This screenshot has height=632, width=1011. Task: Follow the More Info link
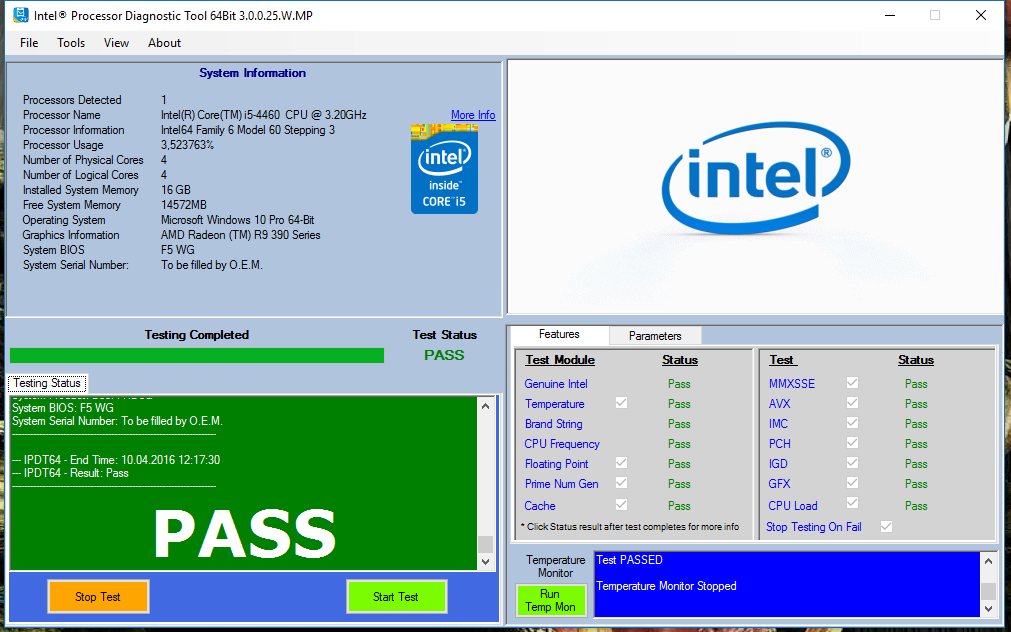tap(473, 115)
